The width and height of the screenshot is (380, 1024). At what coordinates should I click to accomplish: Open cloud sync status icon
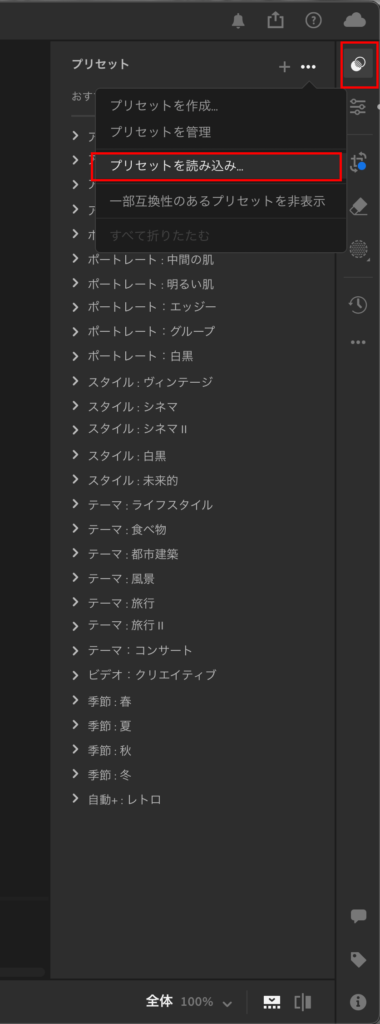(355, 21)
